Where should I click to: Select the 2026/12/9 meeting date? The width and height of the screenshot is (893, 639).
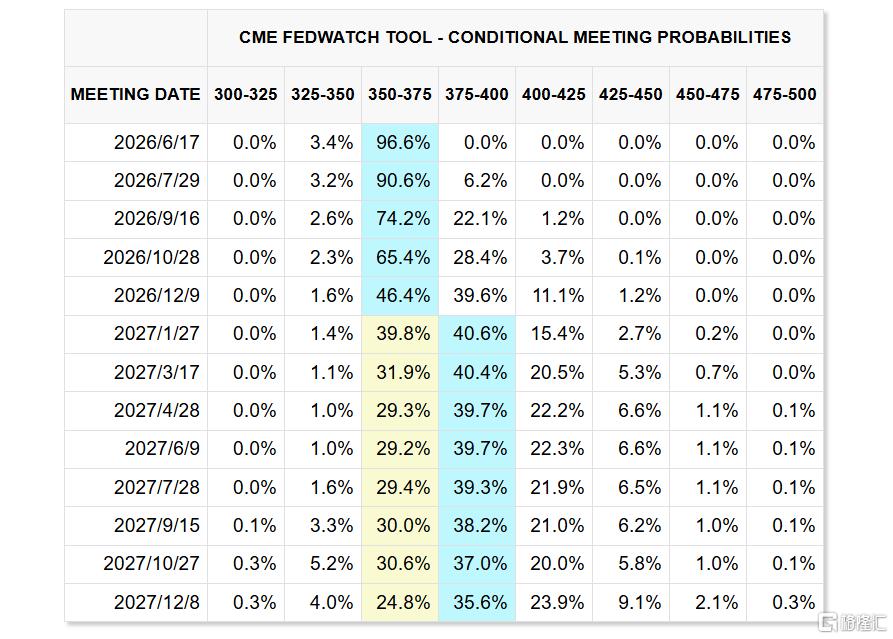(157, 296)
